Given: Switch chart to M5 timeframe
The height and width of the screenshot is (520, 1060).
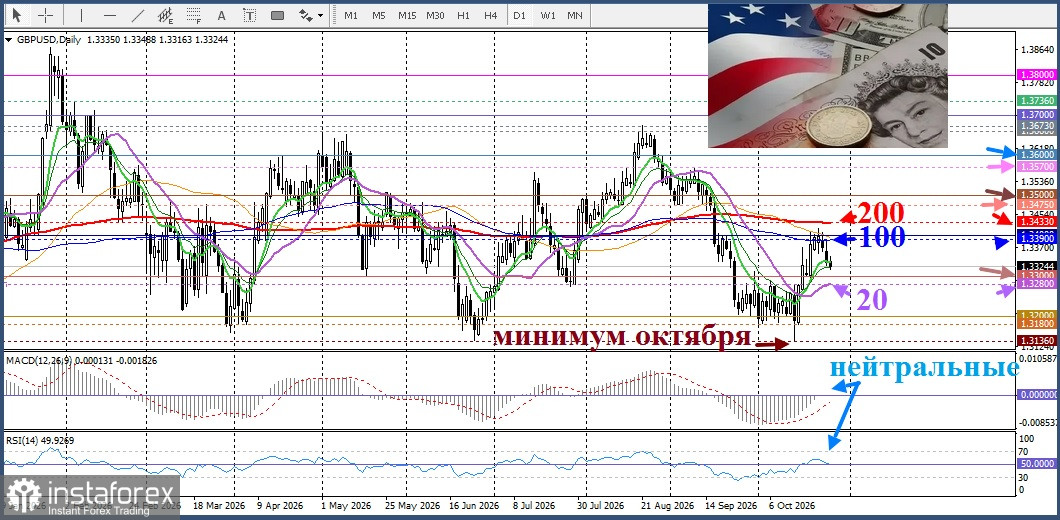Looking at the screenshot, I should click(x=379, y=15).
